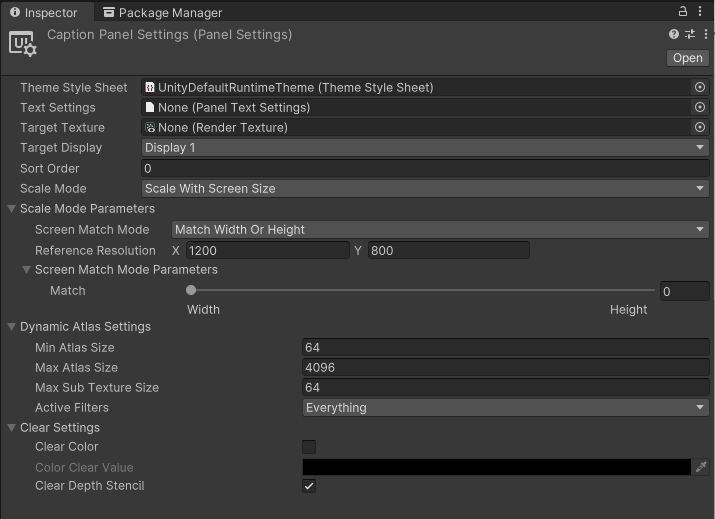Click the Open button

tap(687, 58)
